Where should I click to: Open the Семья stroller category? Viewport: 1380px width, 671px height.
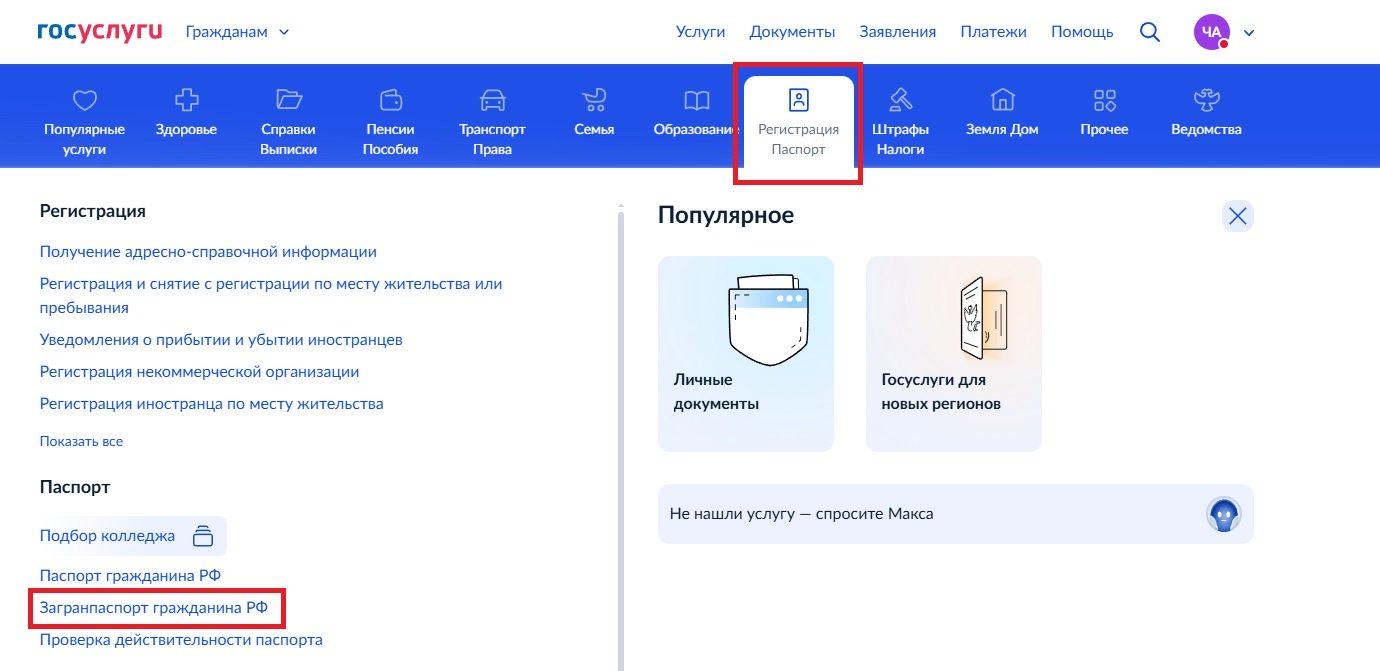pyautogui.click(x=594, y=112)
